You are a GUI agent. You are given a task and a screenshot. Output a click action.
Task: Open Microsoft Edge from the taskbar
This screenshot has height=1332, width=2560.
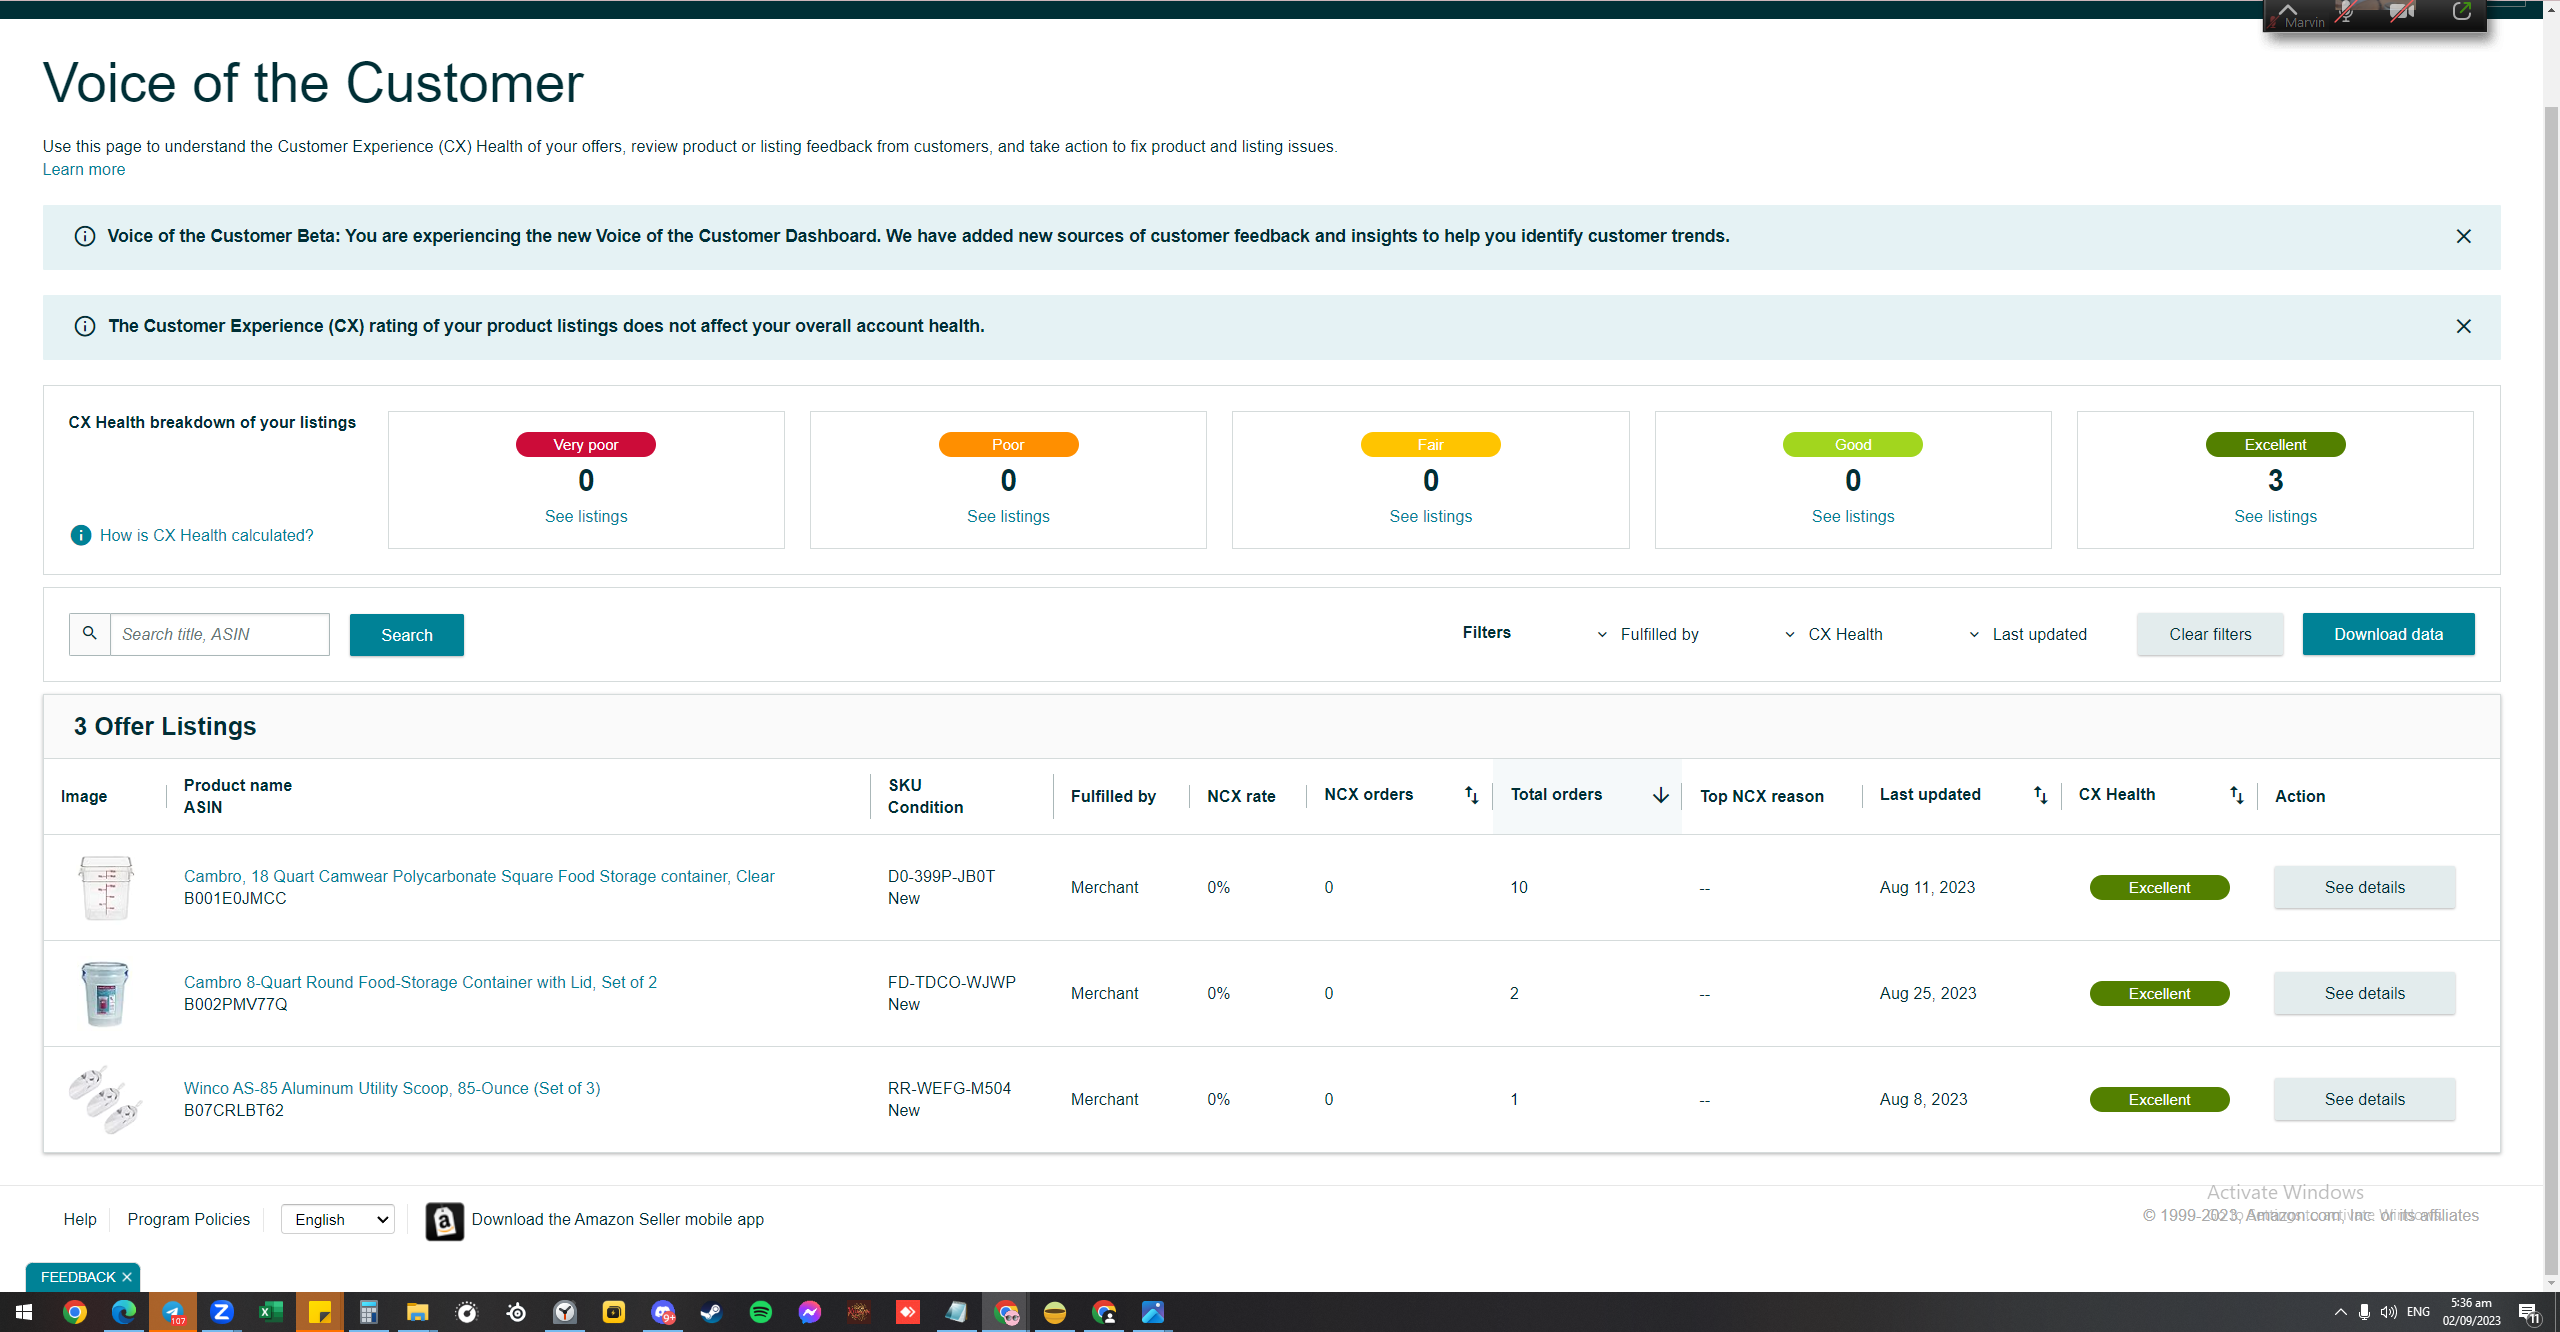coord(124,1312)
